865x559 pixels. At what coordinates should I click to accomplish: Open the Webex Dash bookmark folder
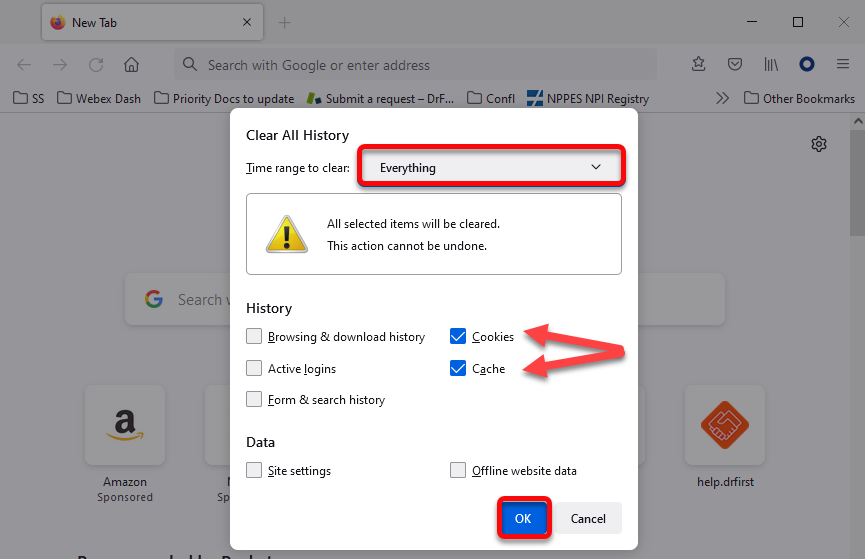point(99,99)
